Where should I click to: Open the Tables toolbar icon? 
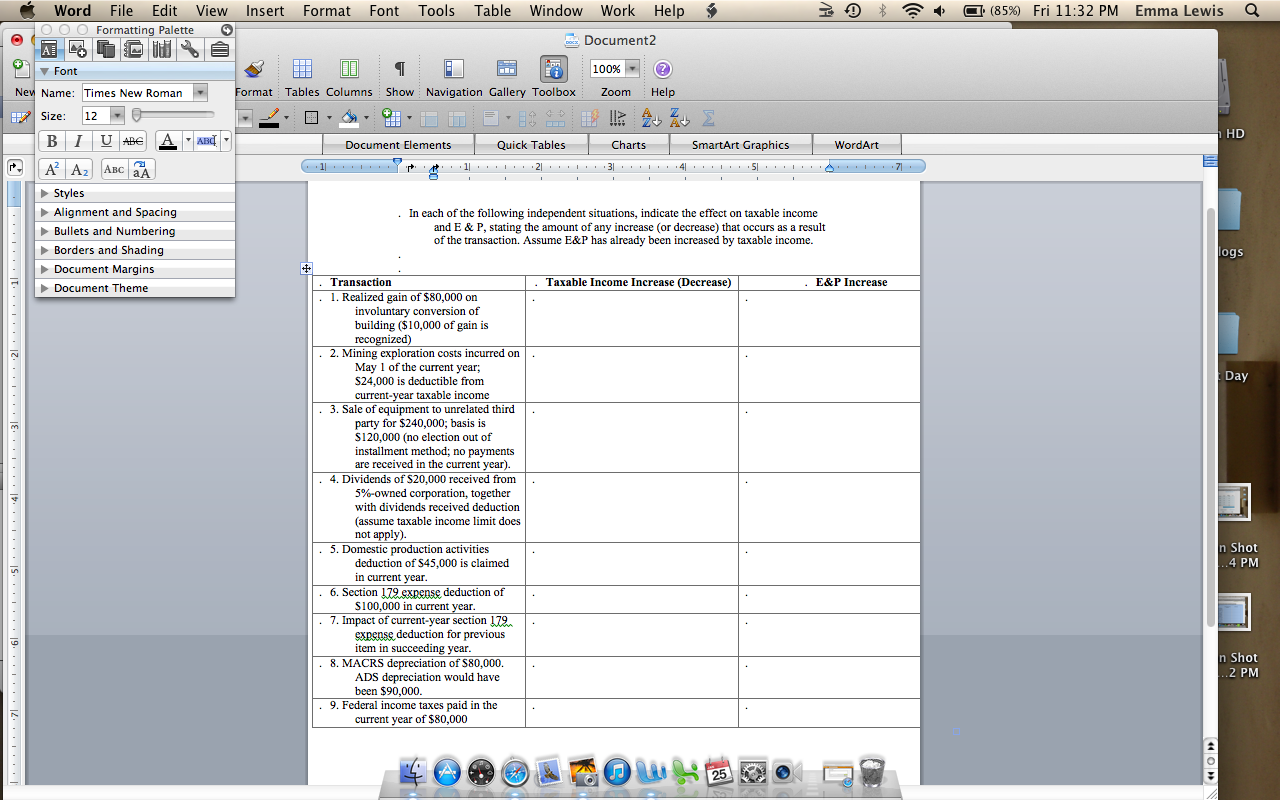301,69
